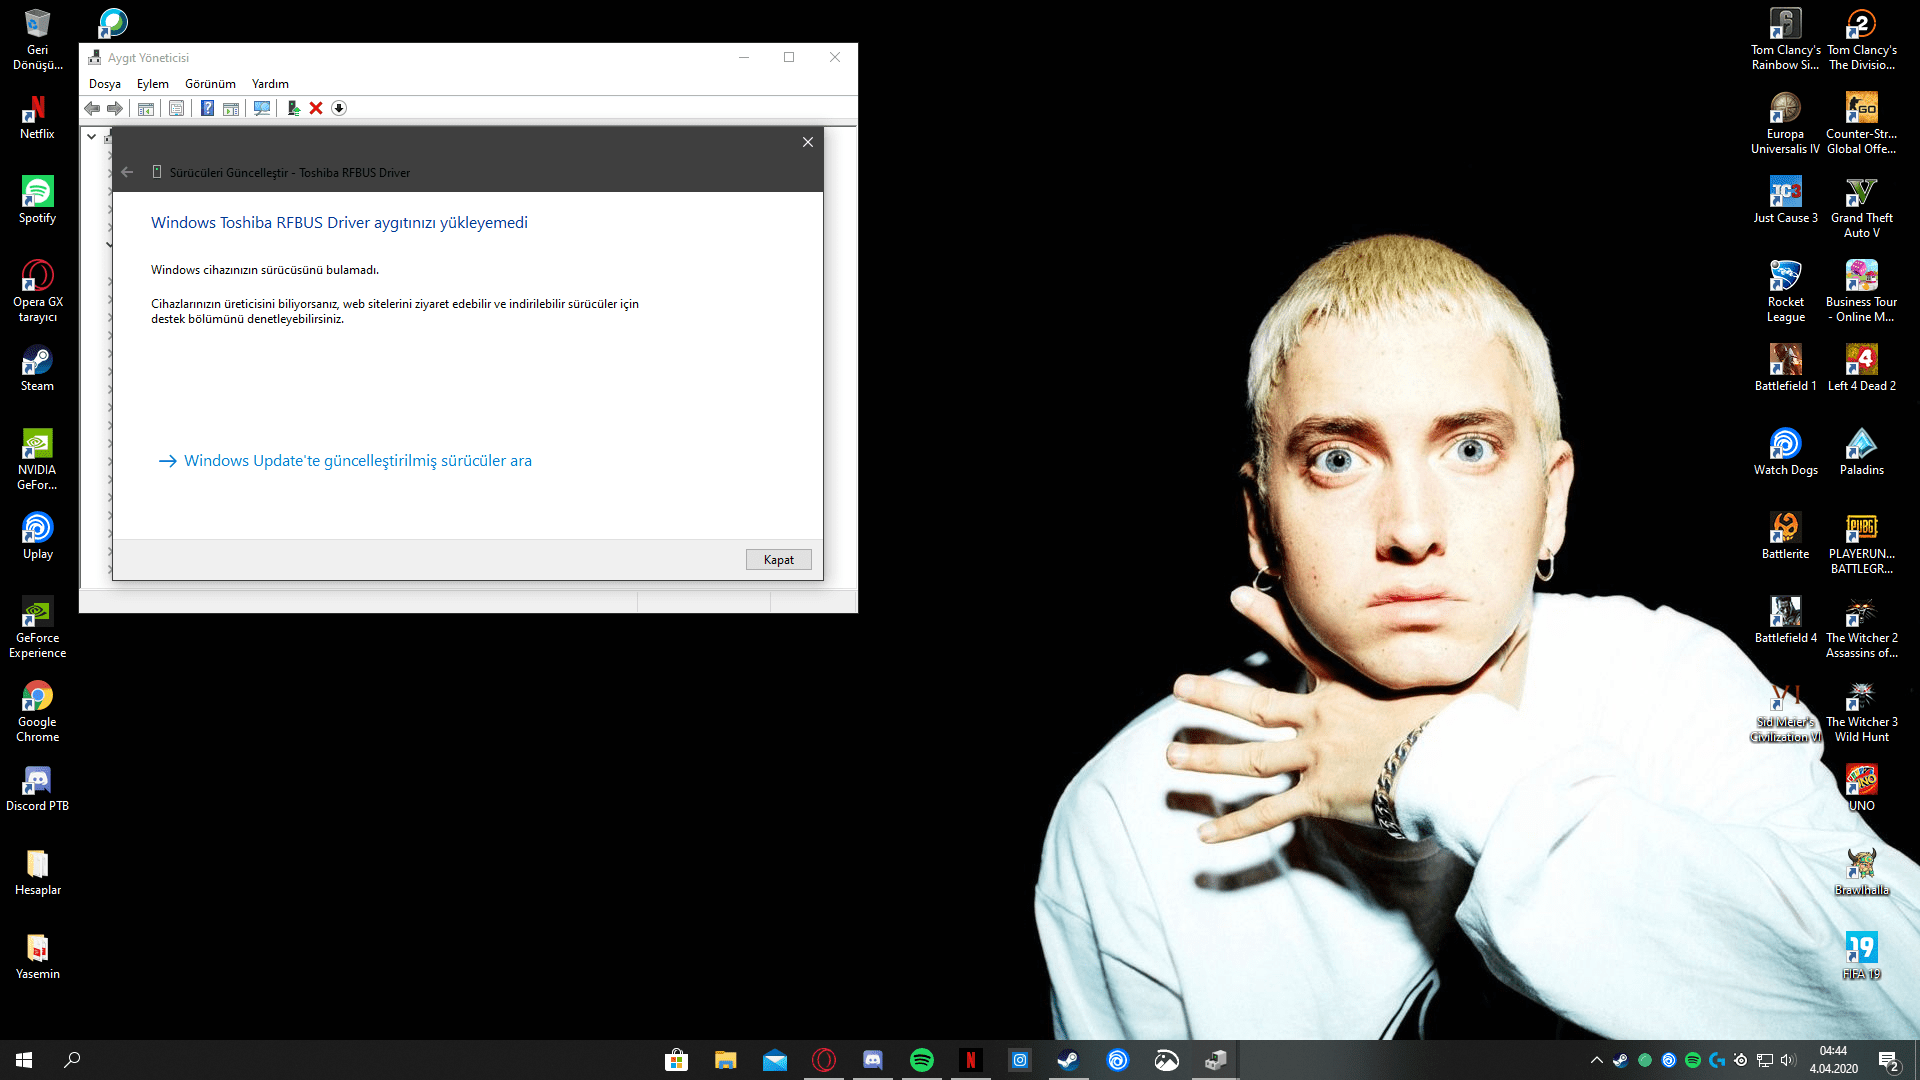Click the Kapat button

pos(778,560)
